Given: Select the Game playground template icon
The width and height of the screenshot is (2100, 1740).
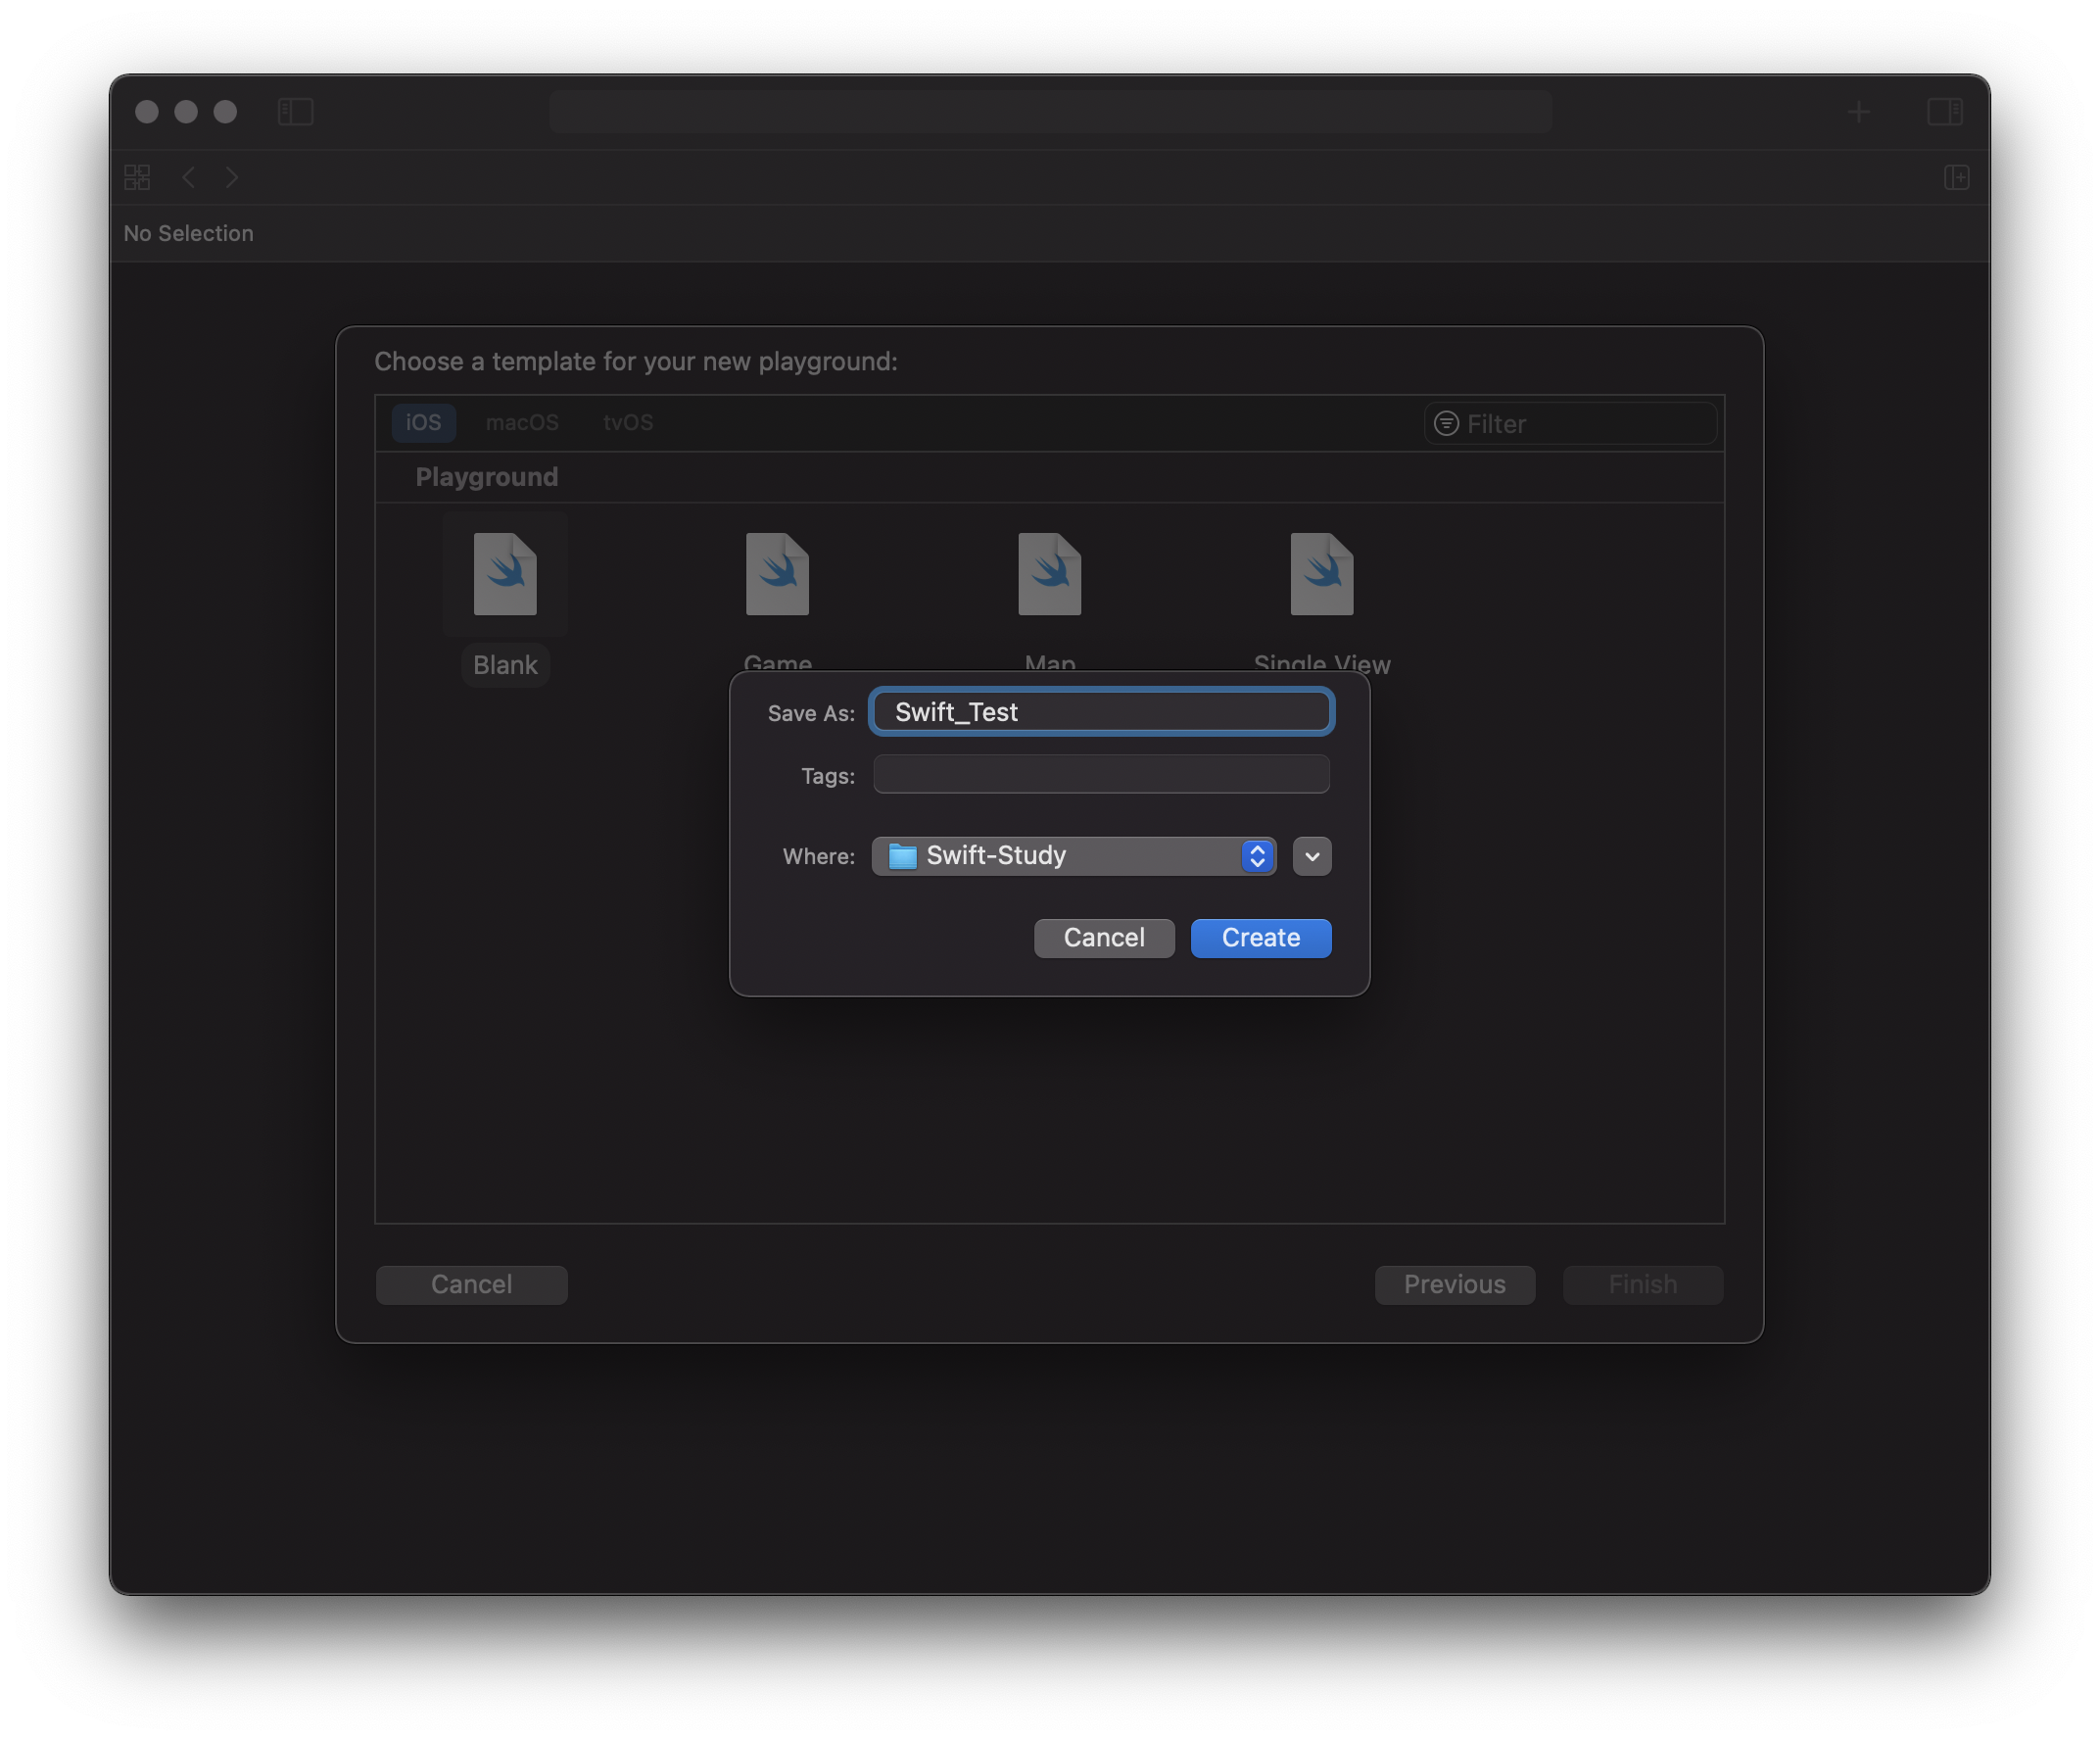Looking at the screenshot, I should tap(777, 574).
